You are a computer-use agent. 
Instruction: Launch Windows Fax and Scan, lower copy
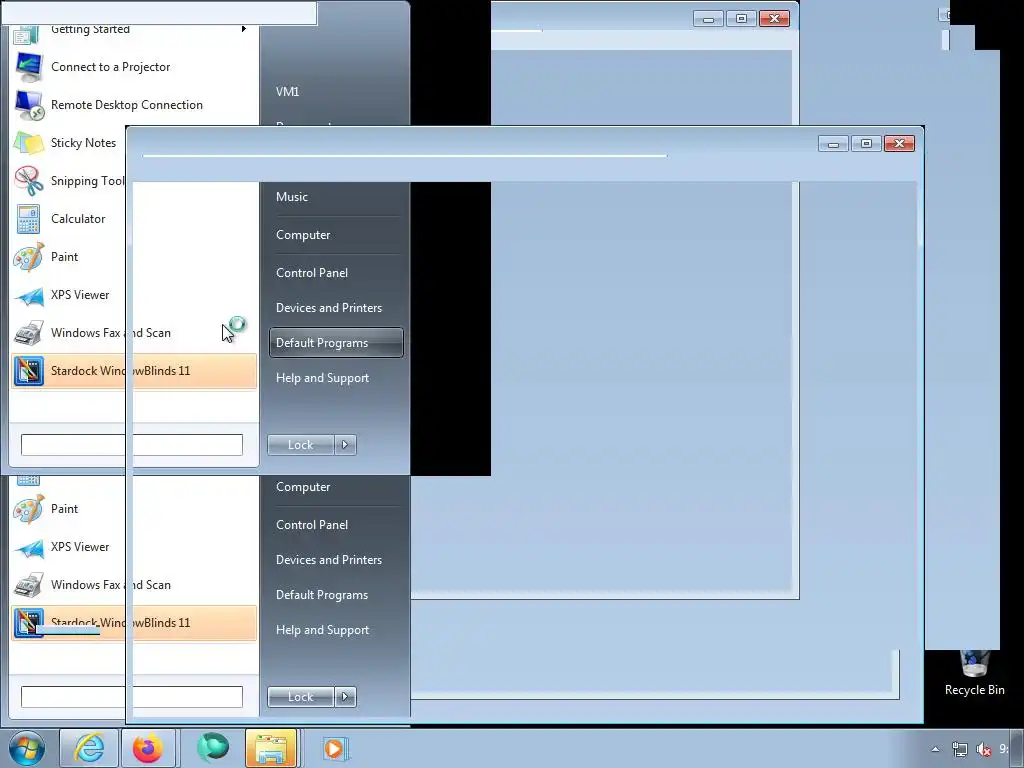point(134,584)
